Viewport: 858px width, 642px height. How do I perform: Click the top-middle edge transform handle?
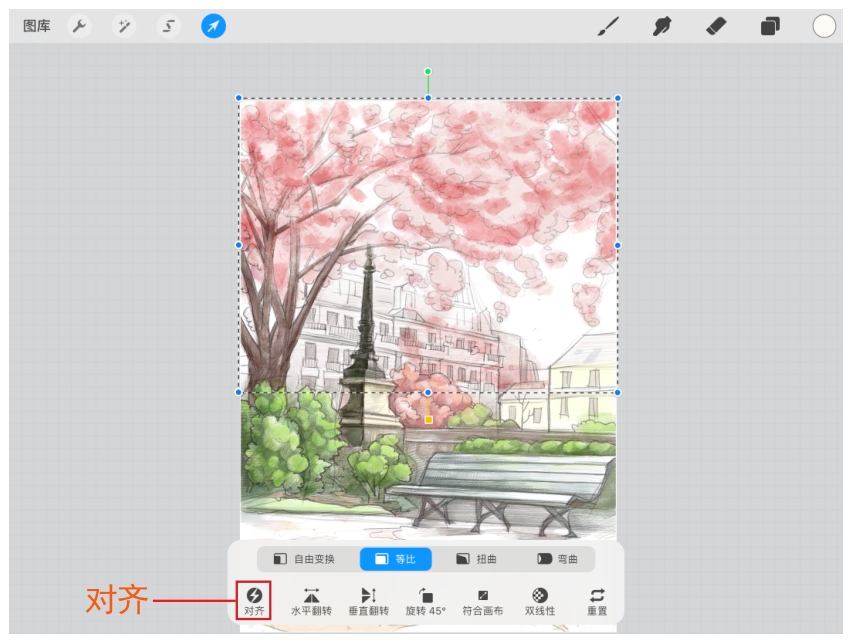coord(428,98)
